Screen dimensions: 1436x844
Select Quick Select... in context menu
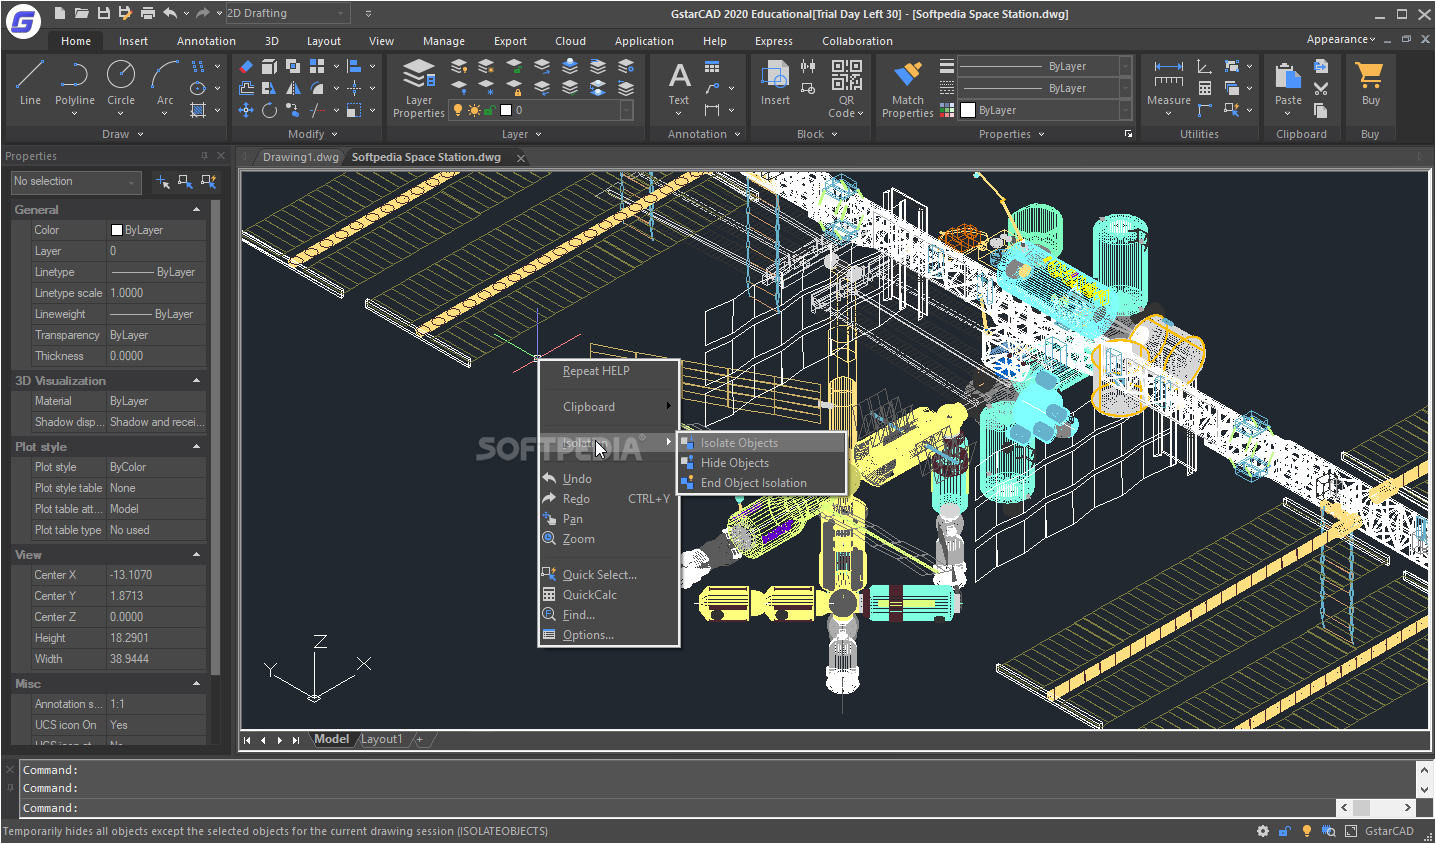[x=608, y=575]
